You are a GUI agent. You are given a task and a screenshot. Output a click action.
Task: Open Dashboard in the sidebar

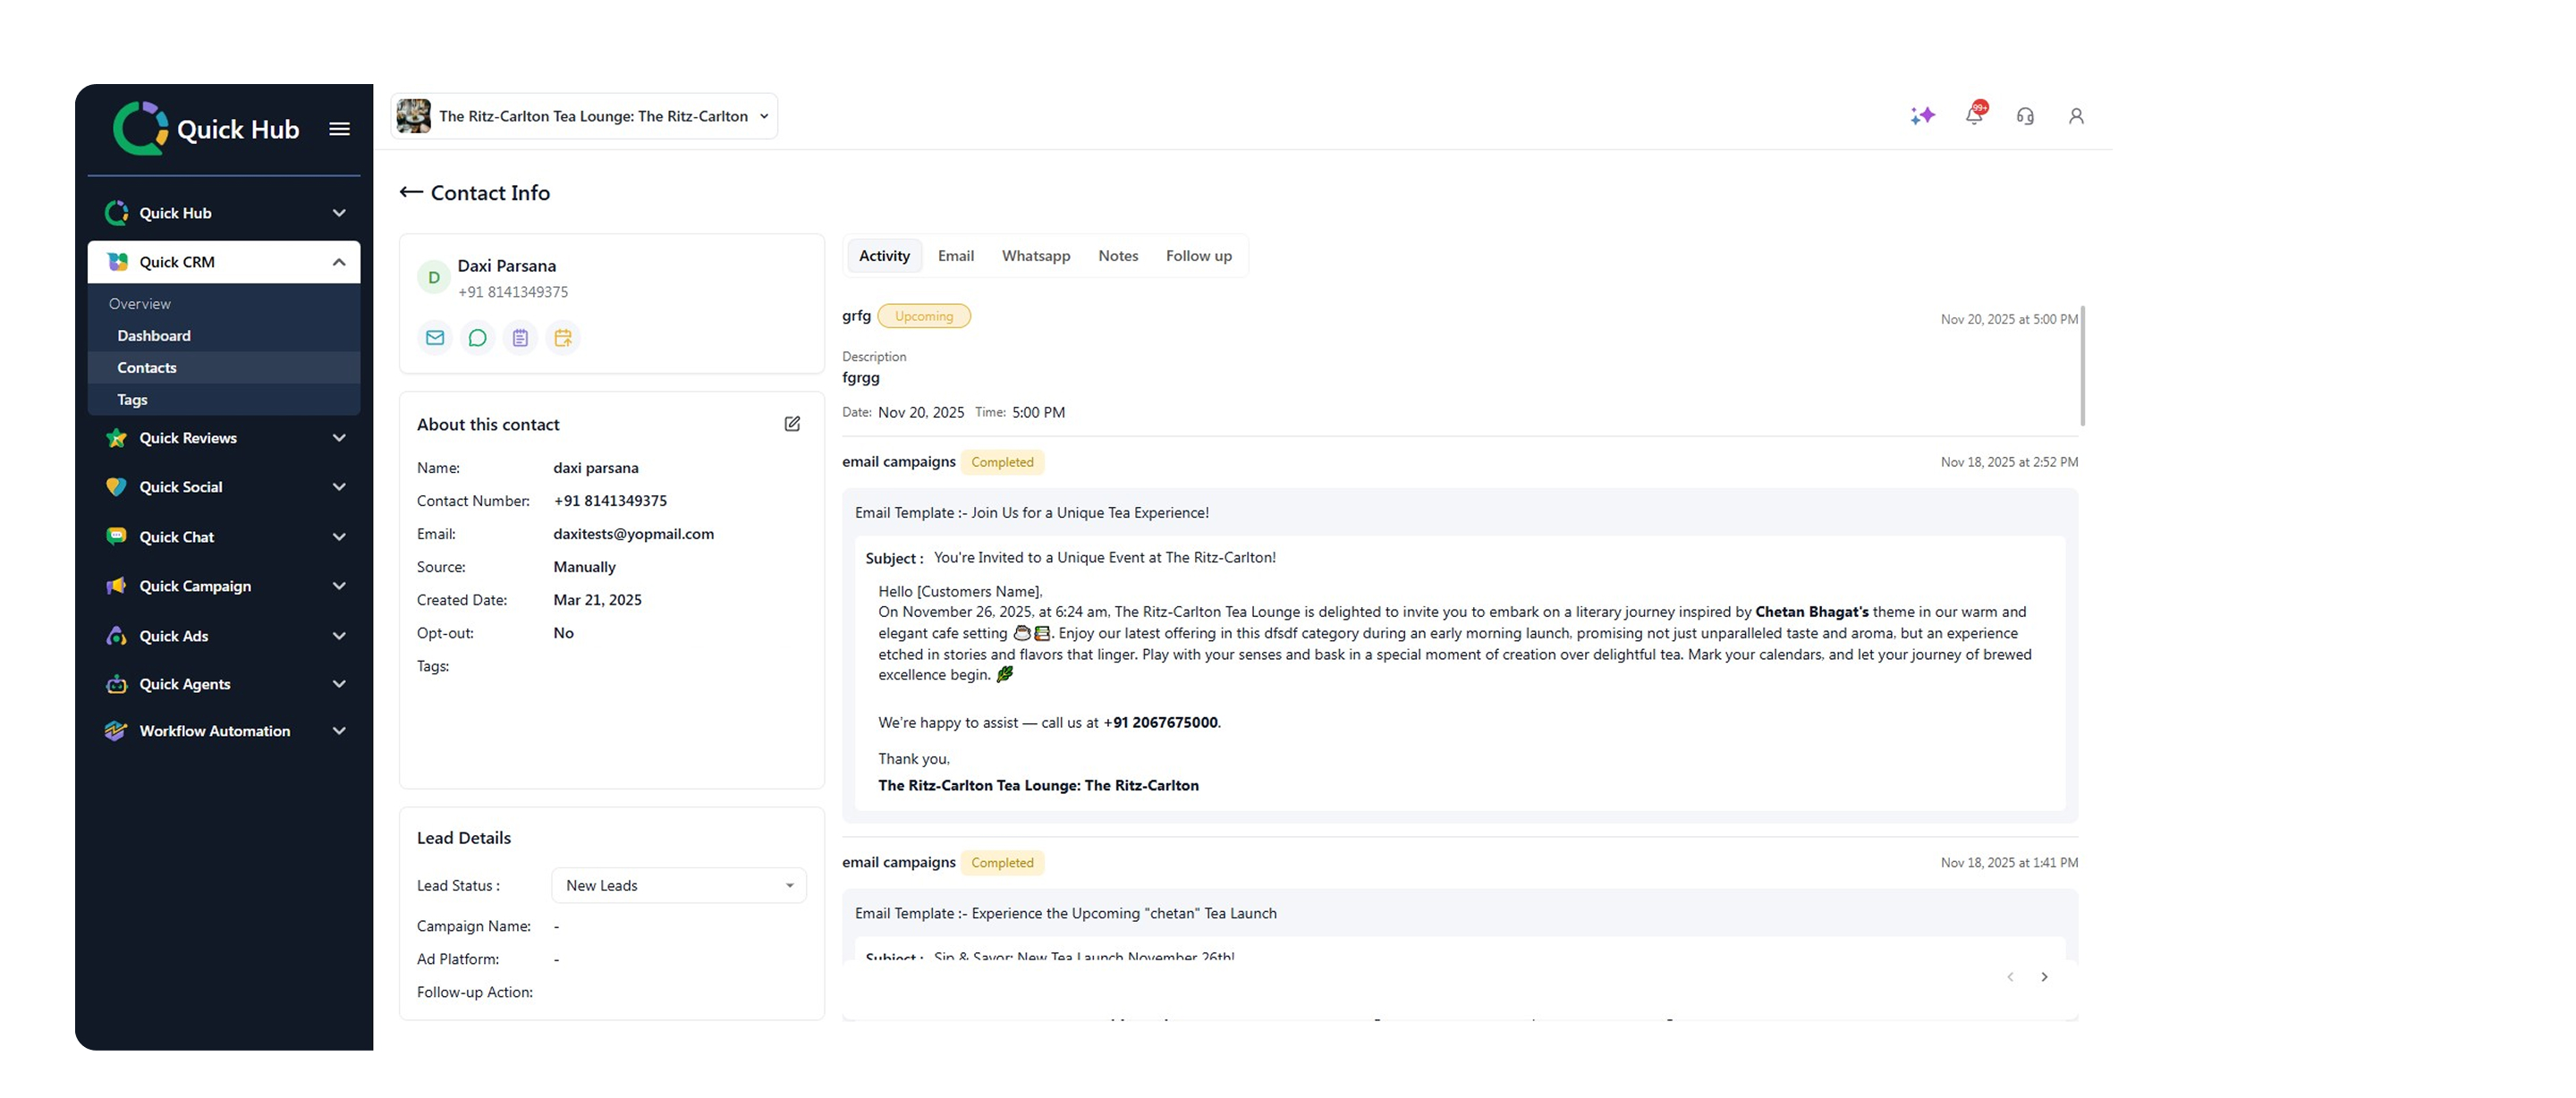154,336
